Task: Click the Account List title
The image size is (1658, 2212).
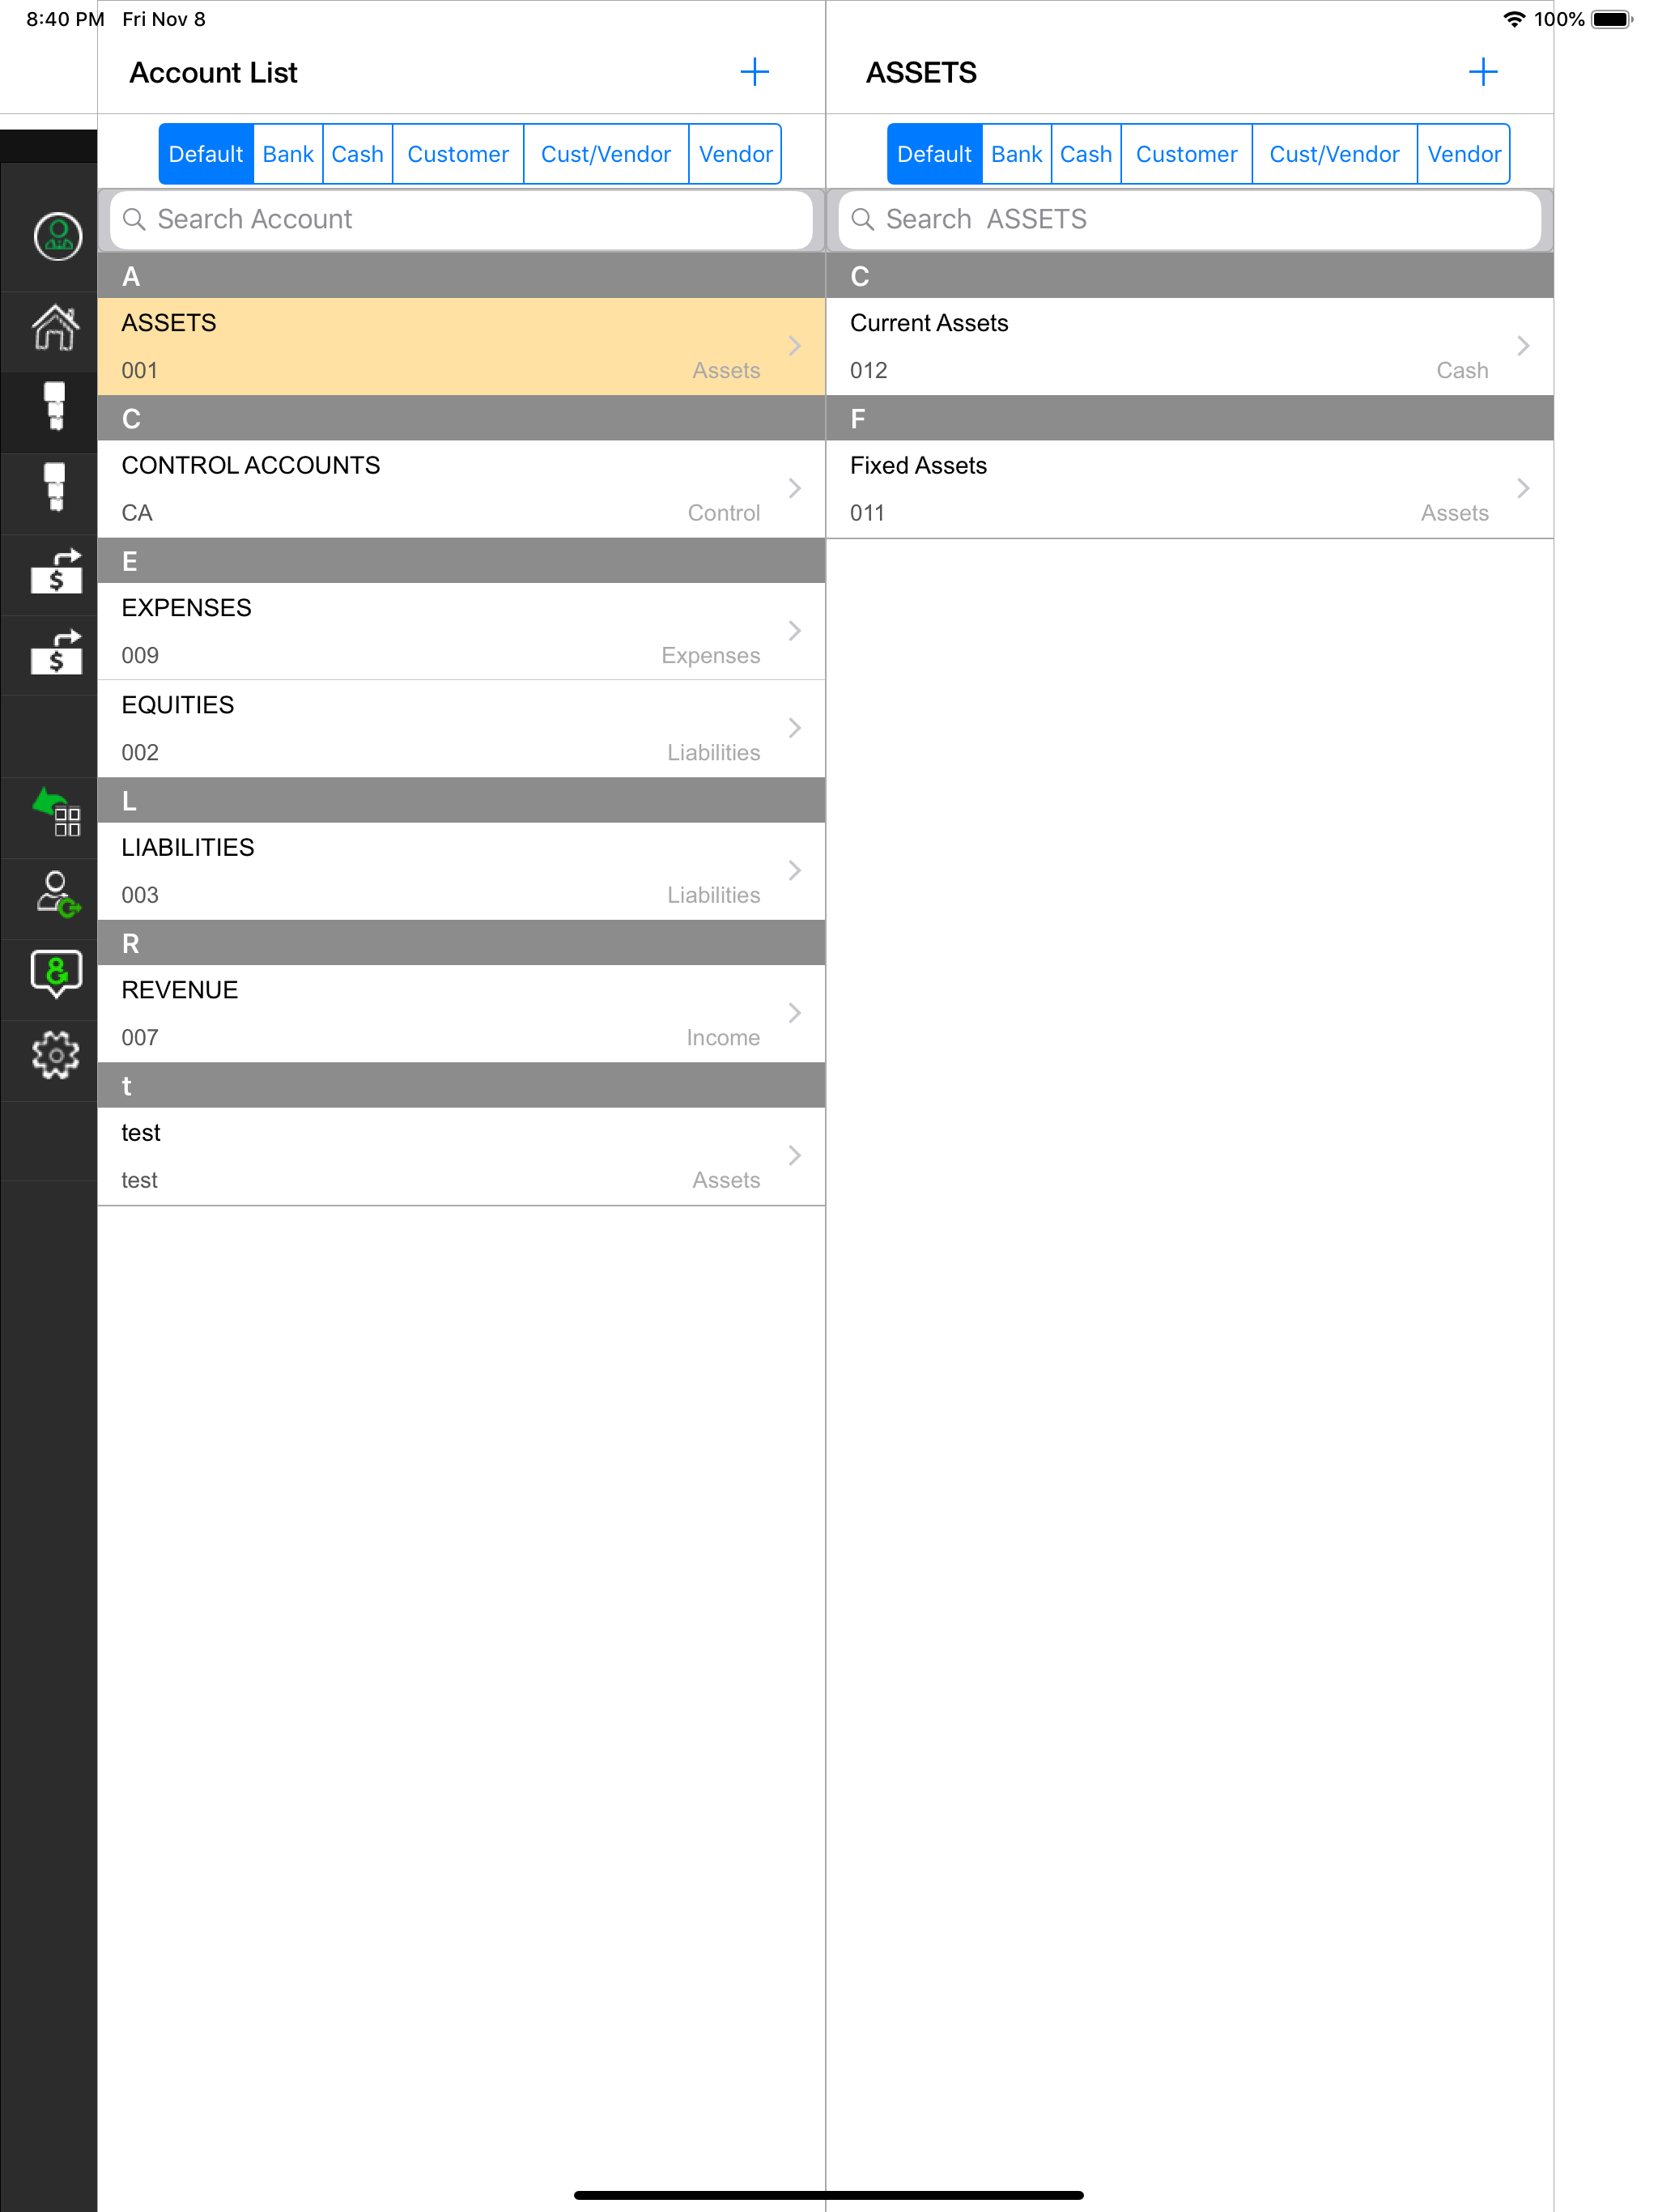Action: (x=213, y=72)
